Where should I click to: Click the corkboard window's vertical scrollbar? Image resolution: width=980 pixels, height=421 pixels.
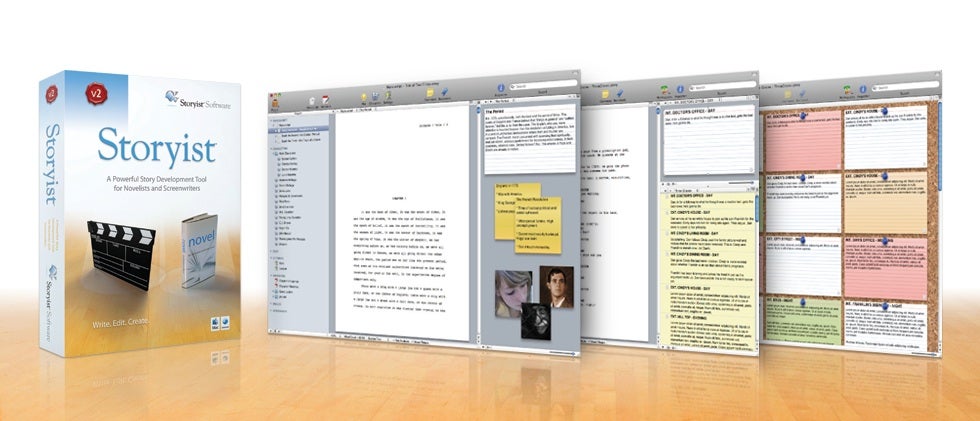pos(941,147)
